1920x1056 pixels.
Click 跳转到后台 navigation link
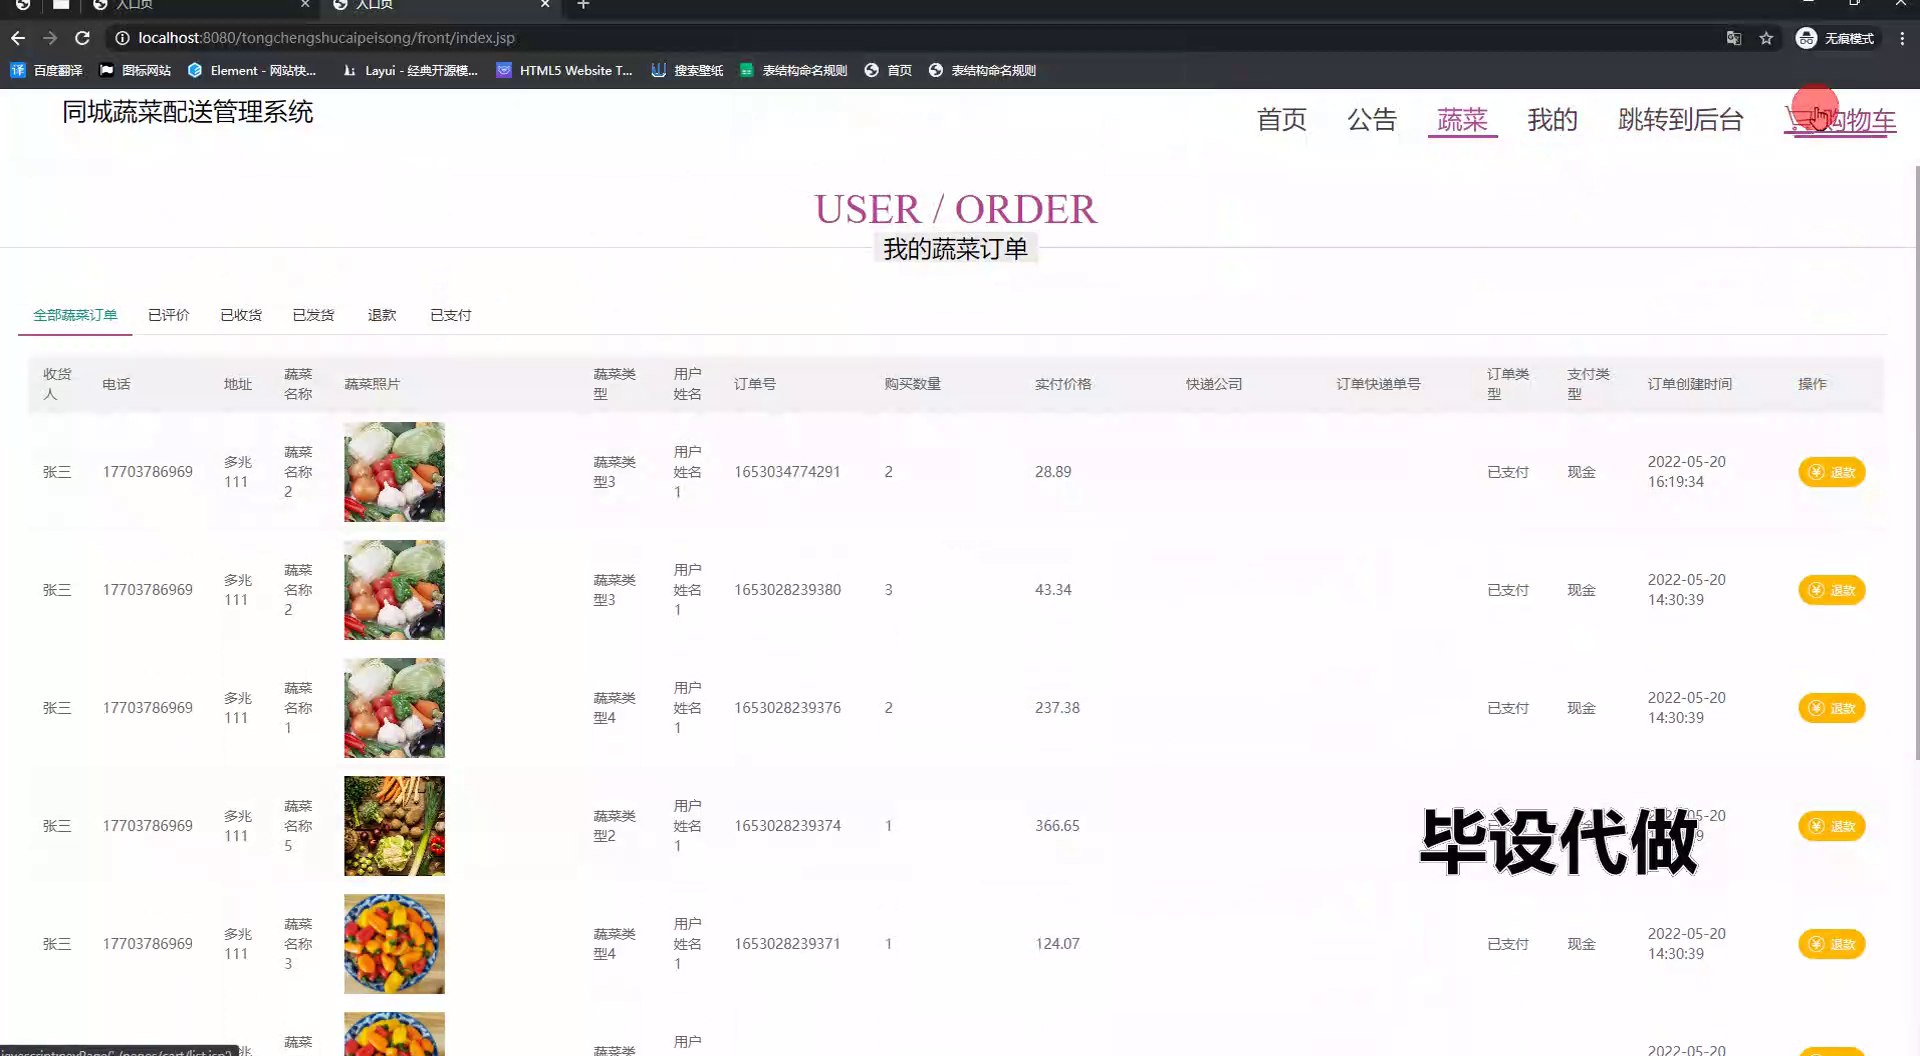1680,120
